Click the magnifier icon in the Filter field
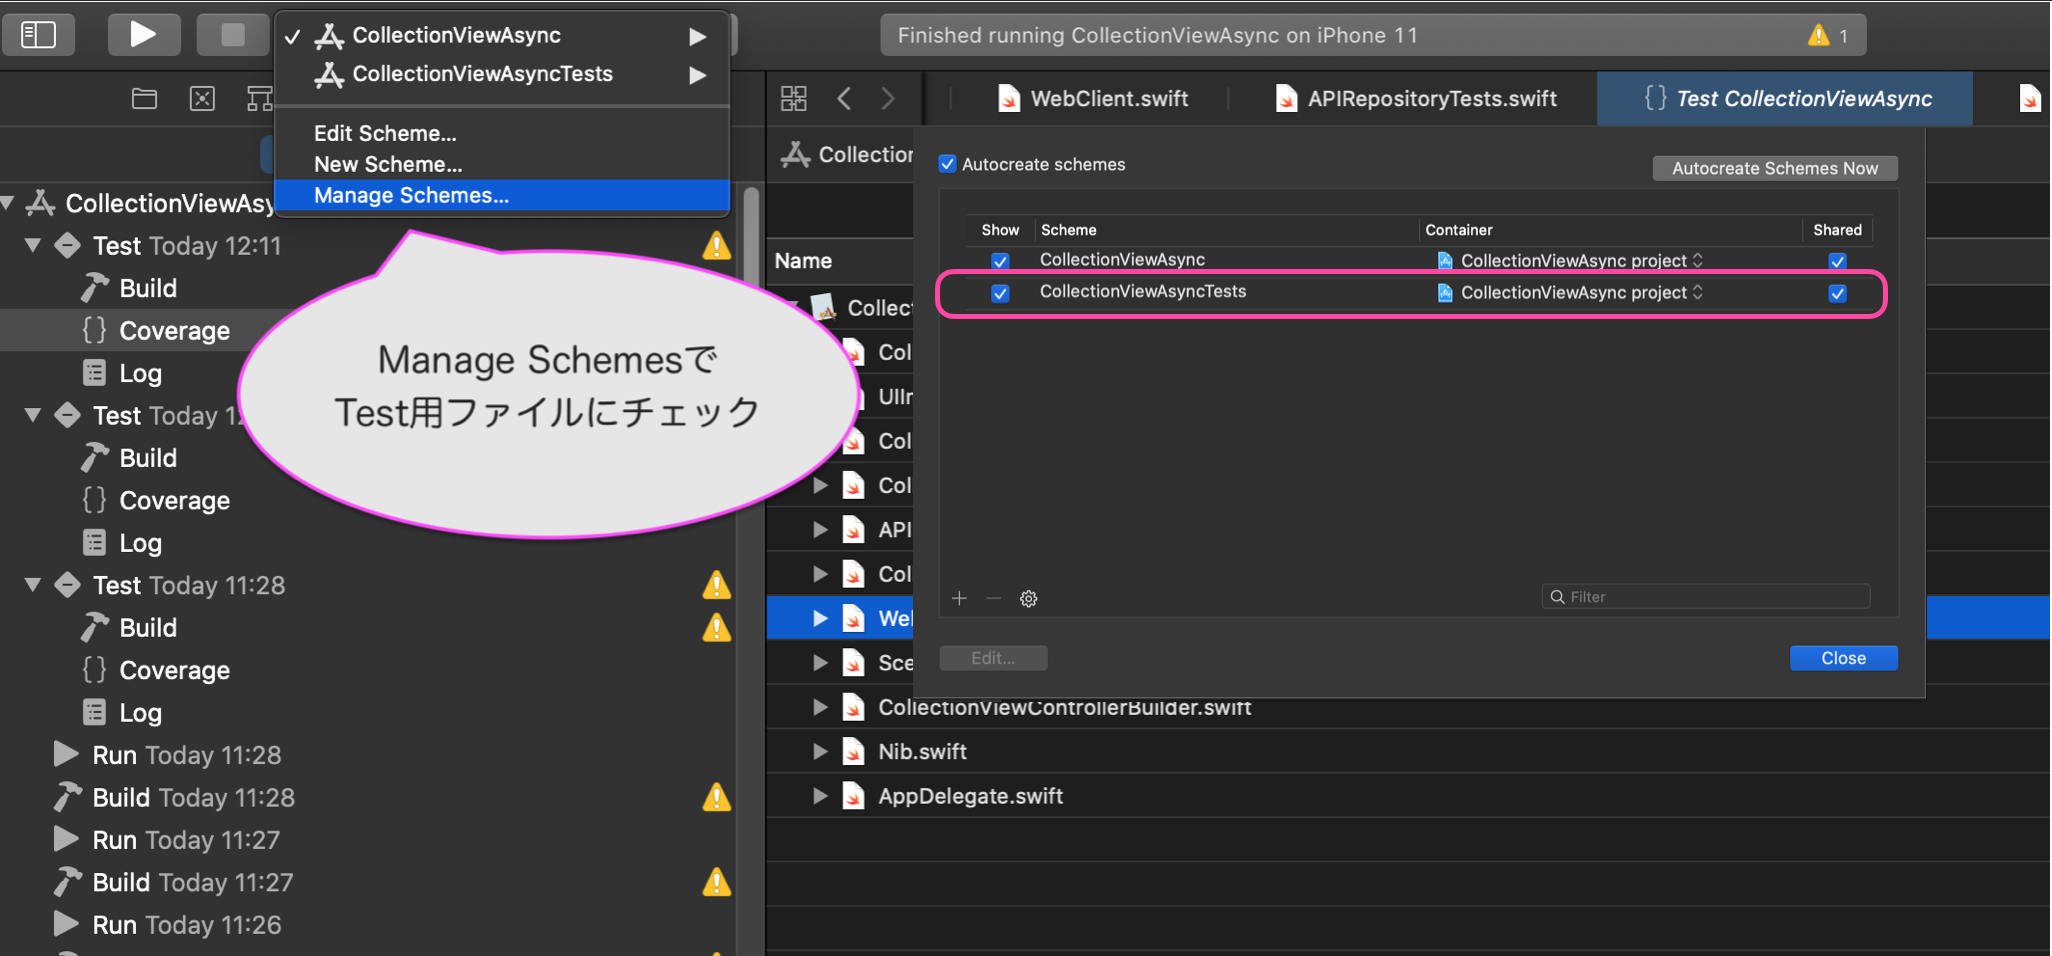This screenshot has height=956, width=2052. tap(1557, 597)
